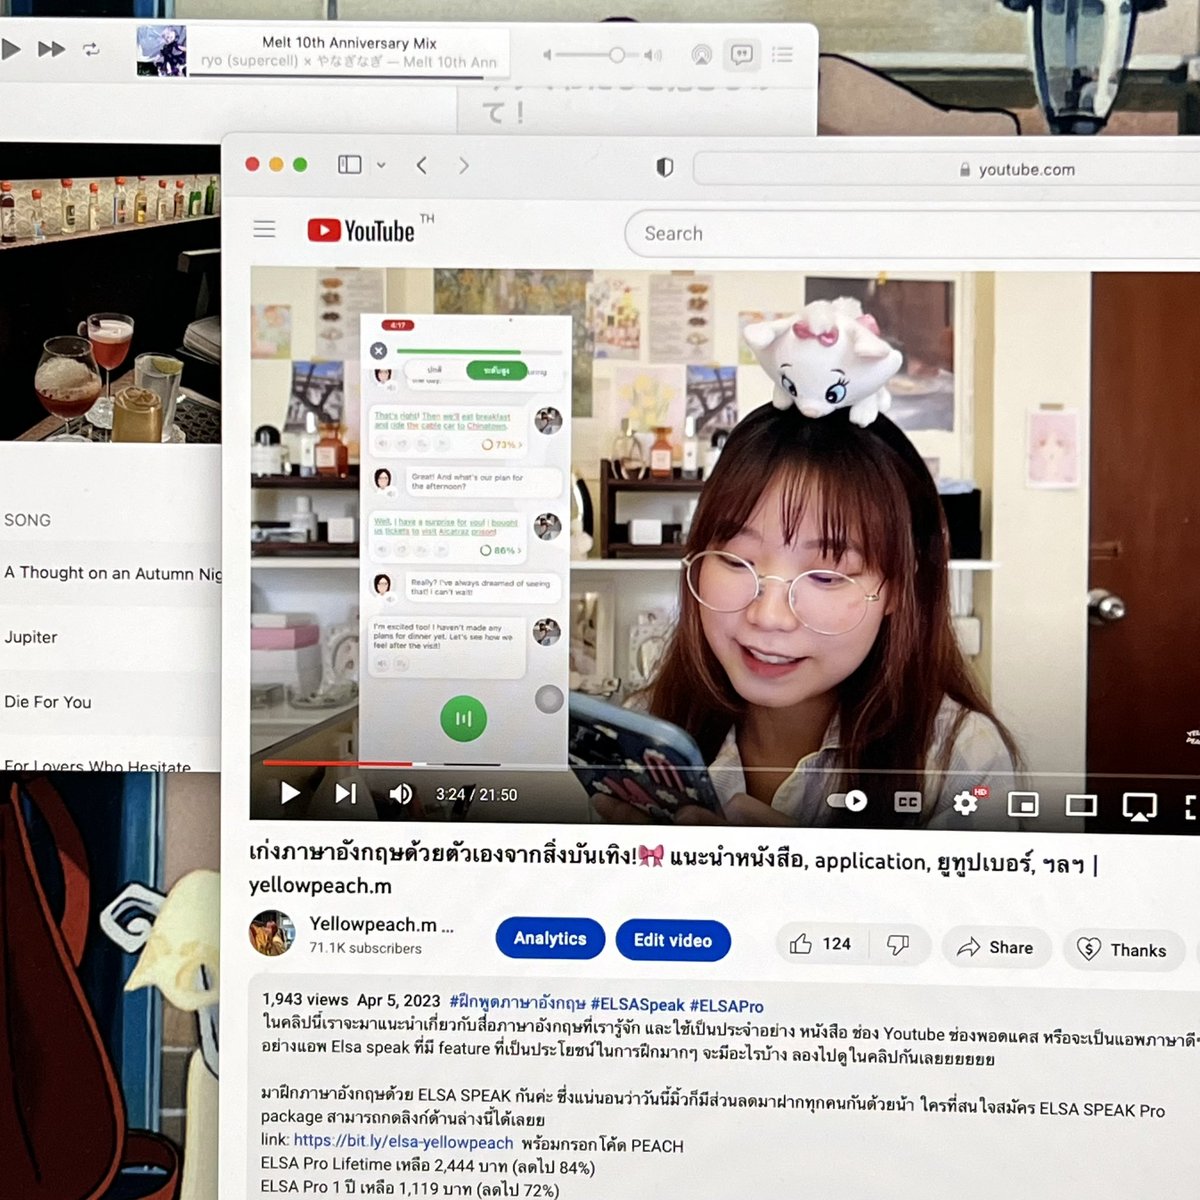Click the YouTube Search field

(910, 235)
